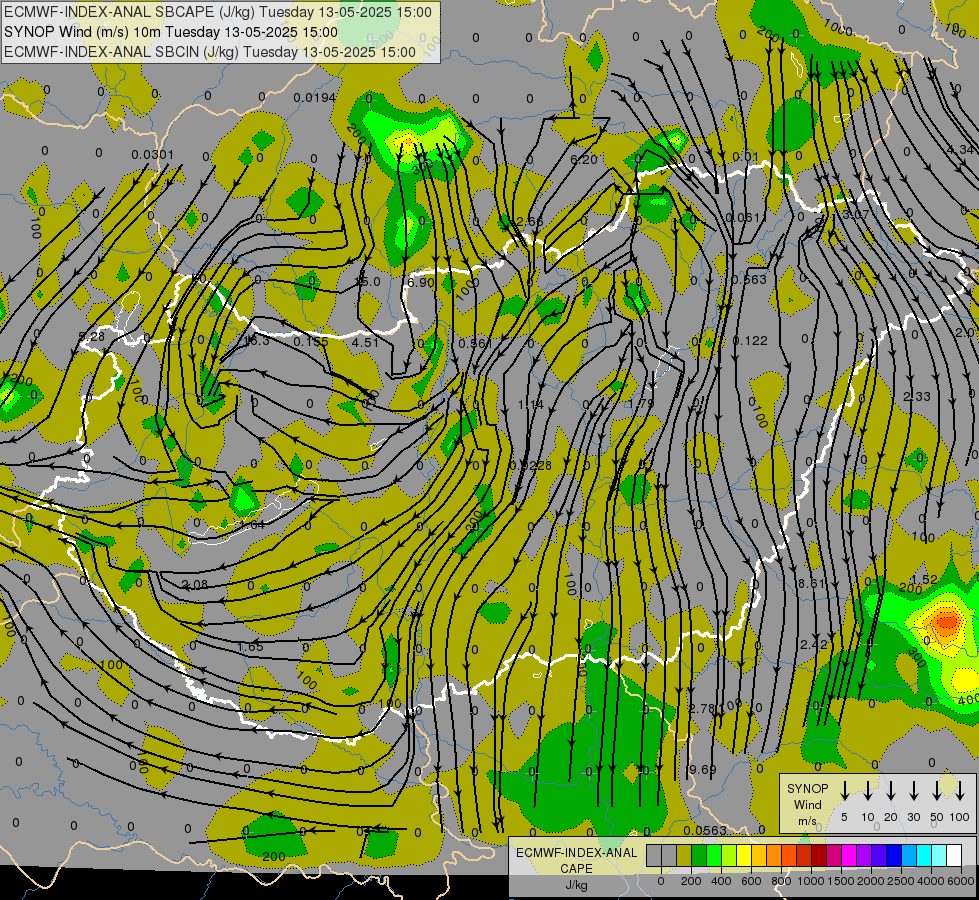The height and width of the screenshot is (900, 979).
Task: Click the wind legend arrow above 5
Action: click(x=845, y=791)
